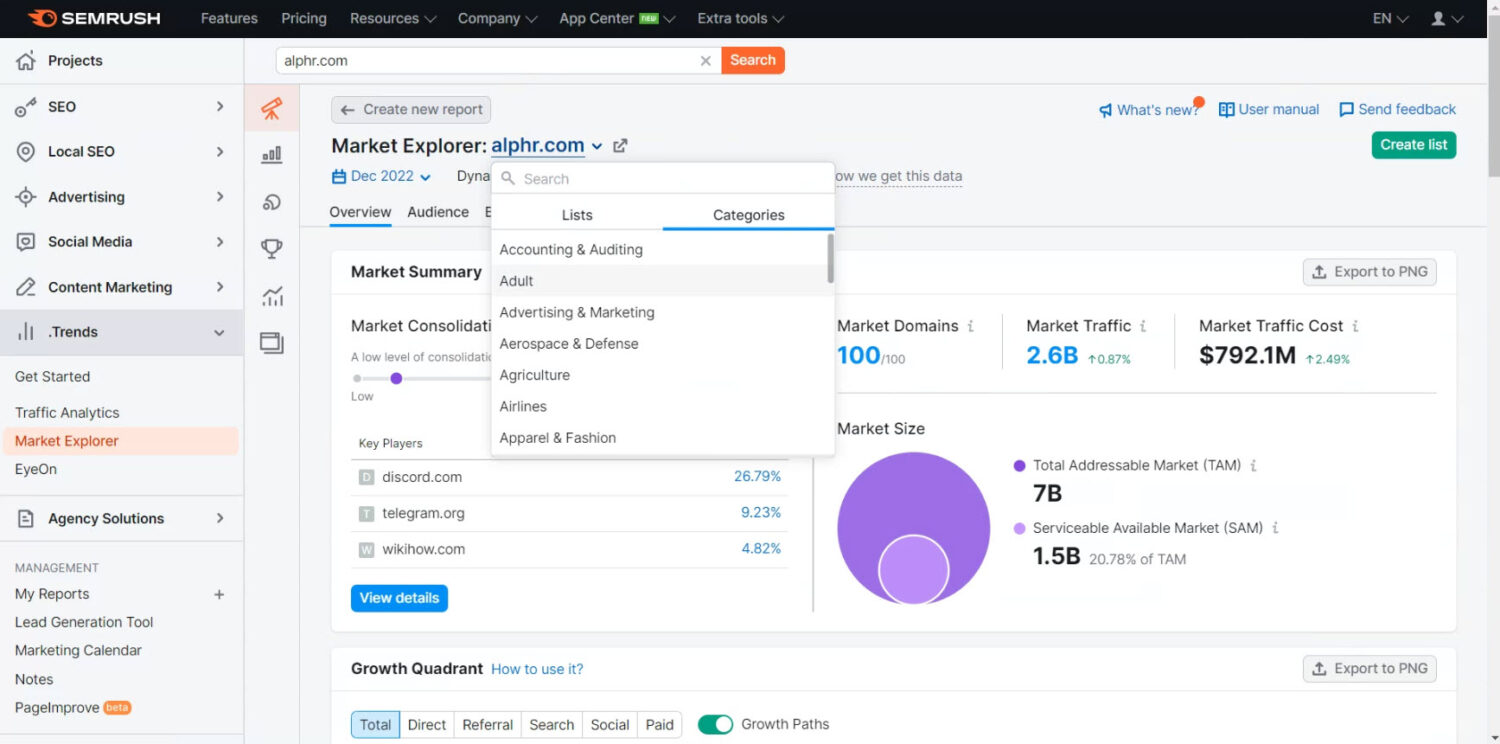Click the dropdown list scrollbar thumb
The height and width of the screenshot is (744, 1500).
(830, 258)
